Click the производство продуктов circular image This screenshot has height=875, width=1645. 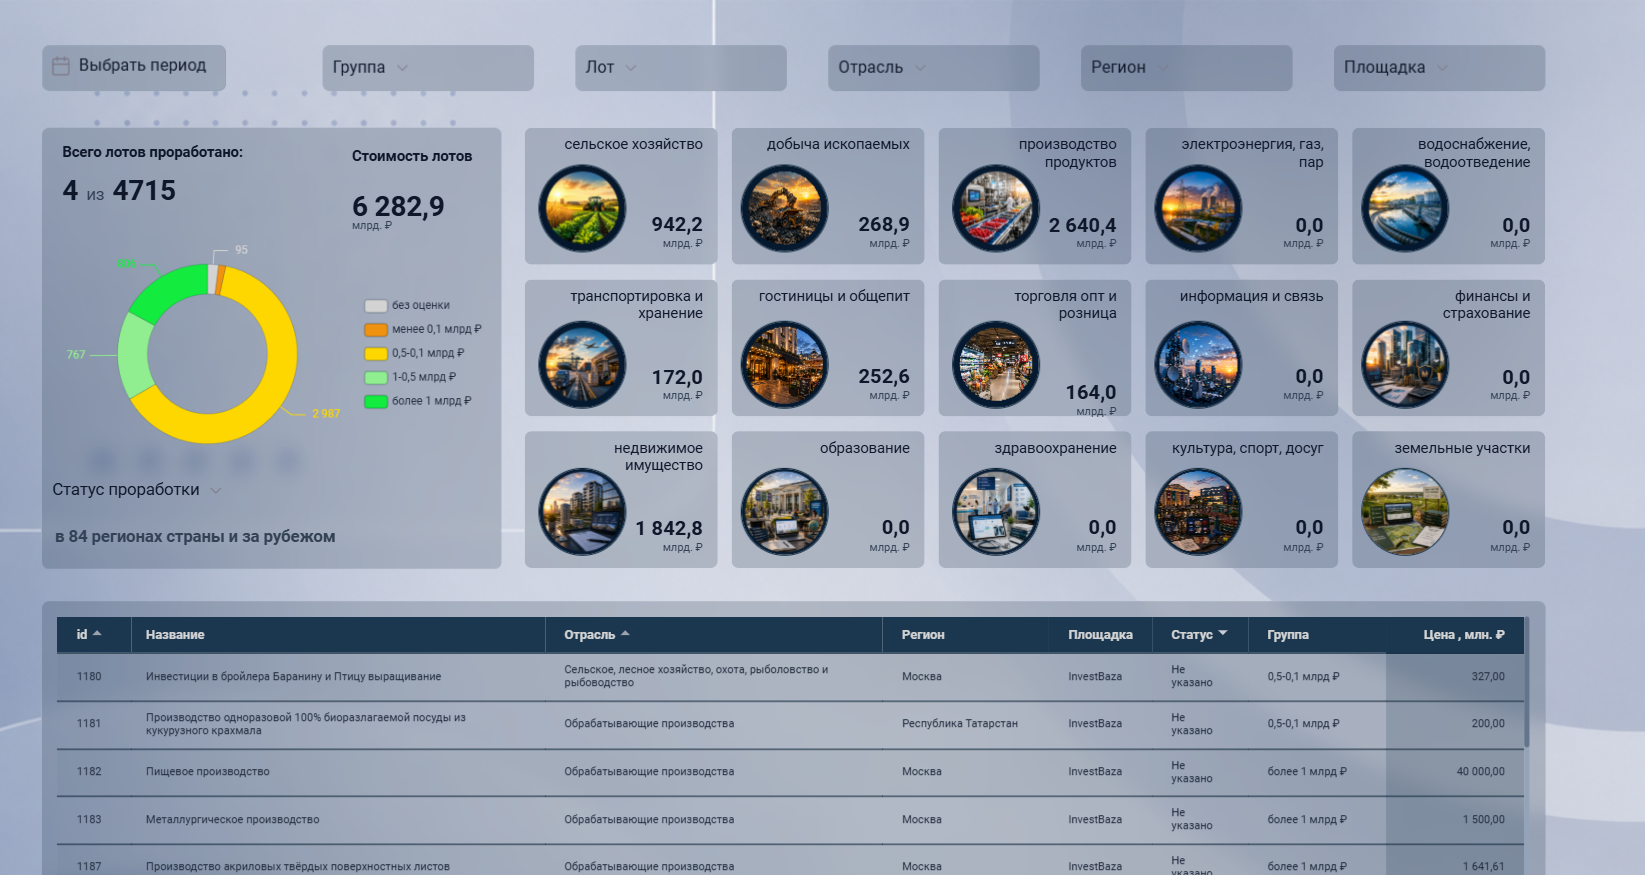[x=996, y=209]
